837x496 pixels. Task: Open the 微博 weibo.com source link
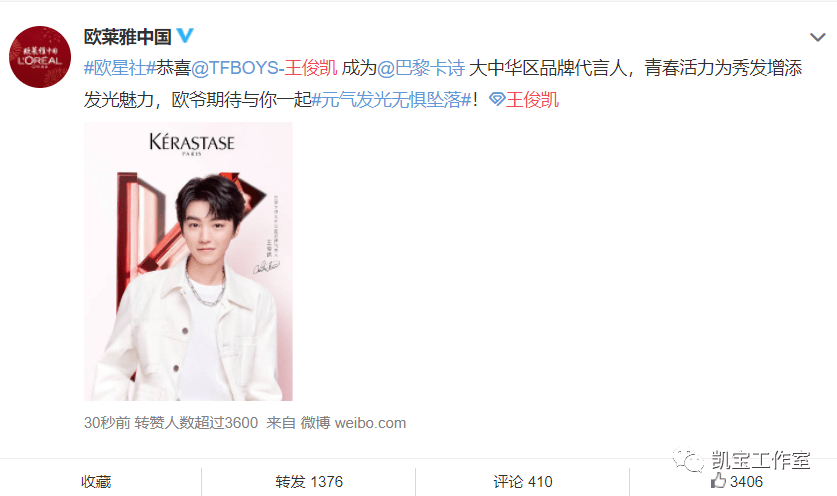(x=353, y=423)
